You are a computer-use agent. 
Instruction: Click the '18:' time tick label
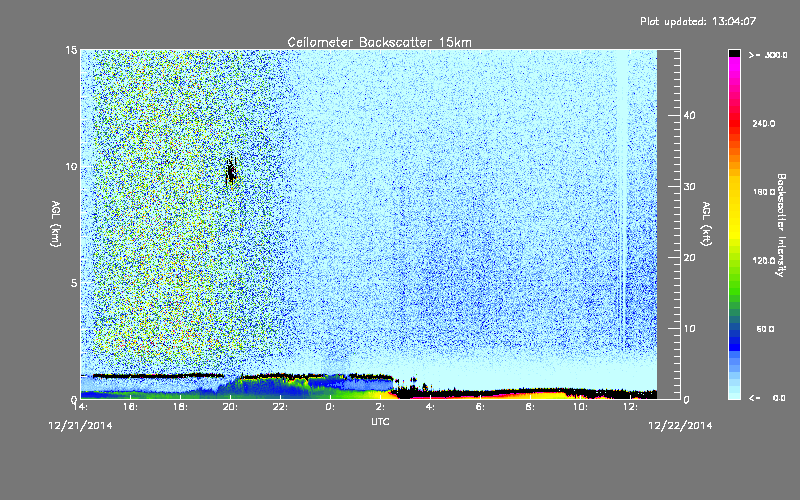180,407
